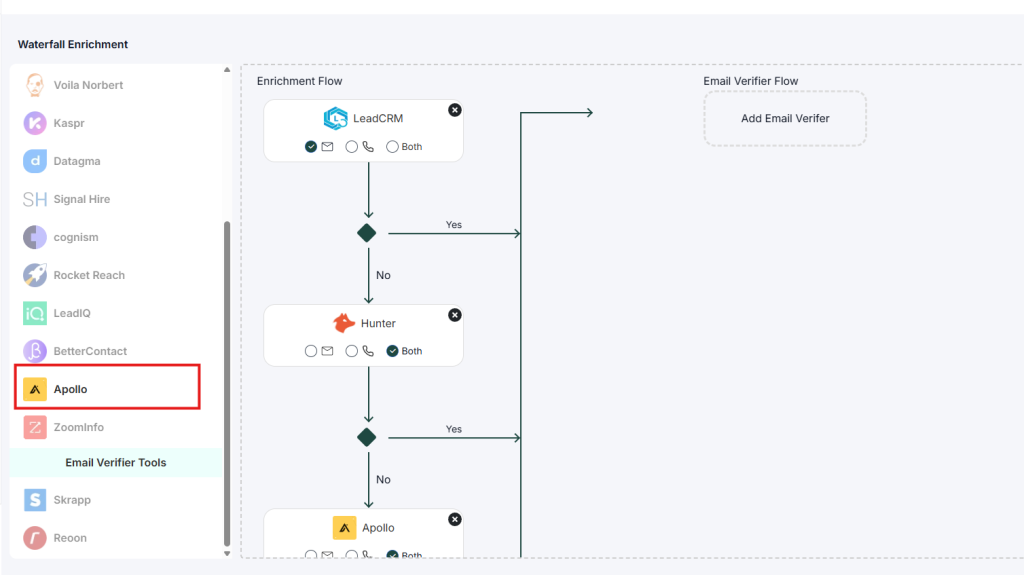Click the provider list scrollbar thumb
Image resolution: width=1024 pixels, height=575 pixels.
click(x=227, y=384)
